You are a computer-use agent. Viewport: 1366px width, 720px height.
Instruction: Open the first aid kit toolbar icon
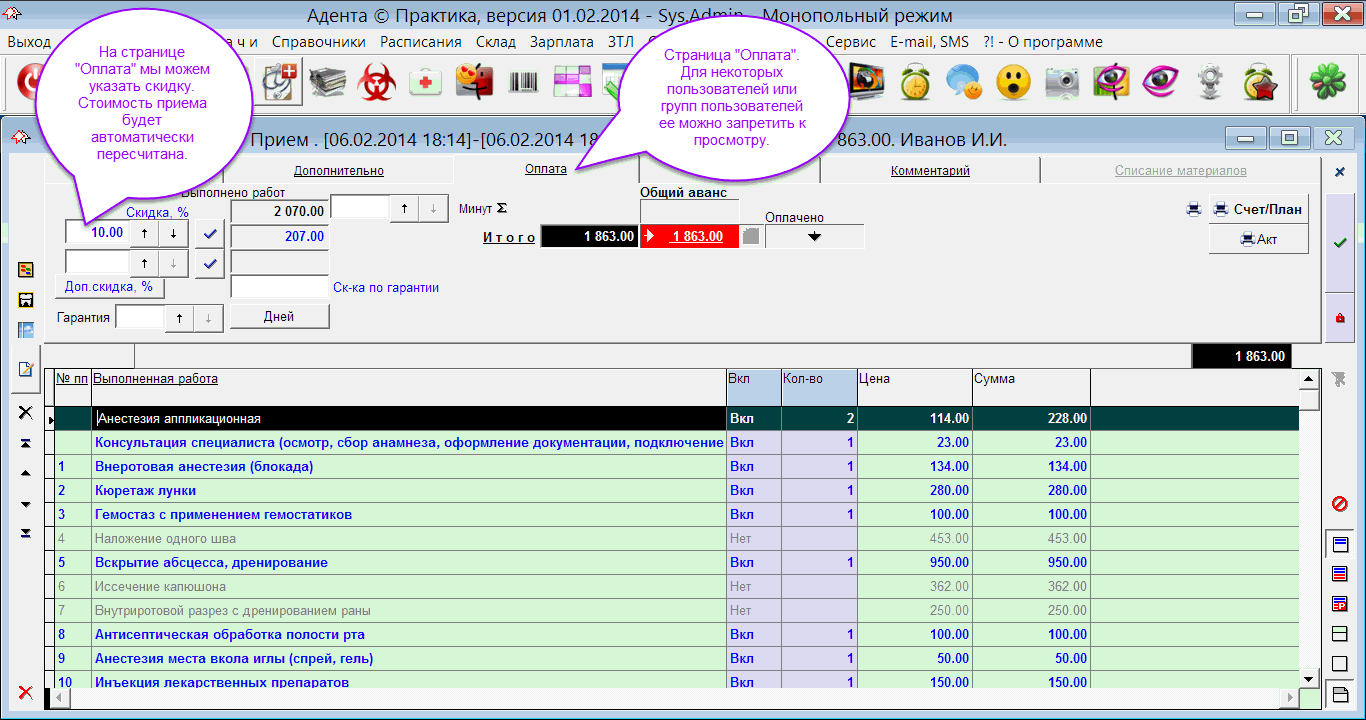426,82
